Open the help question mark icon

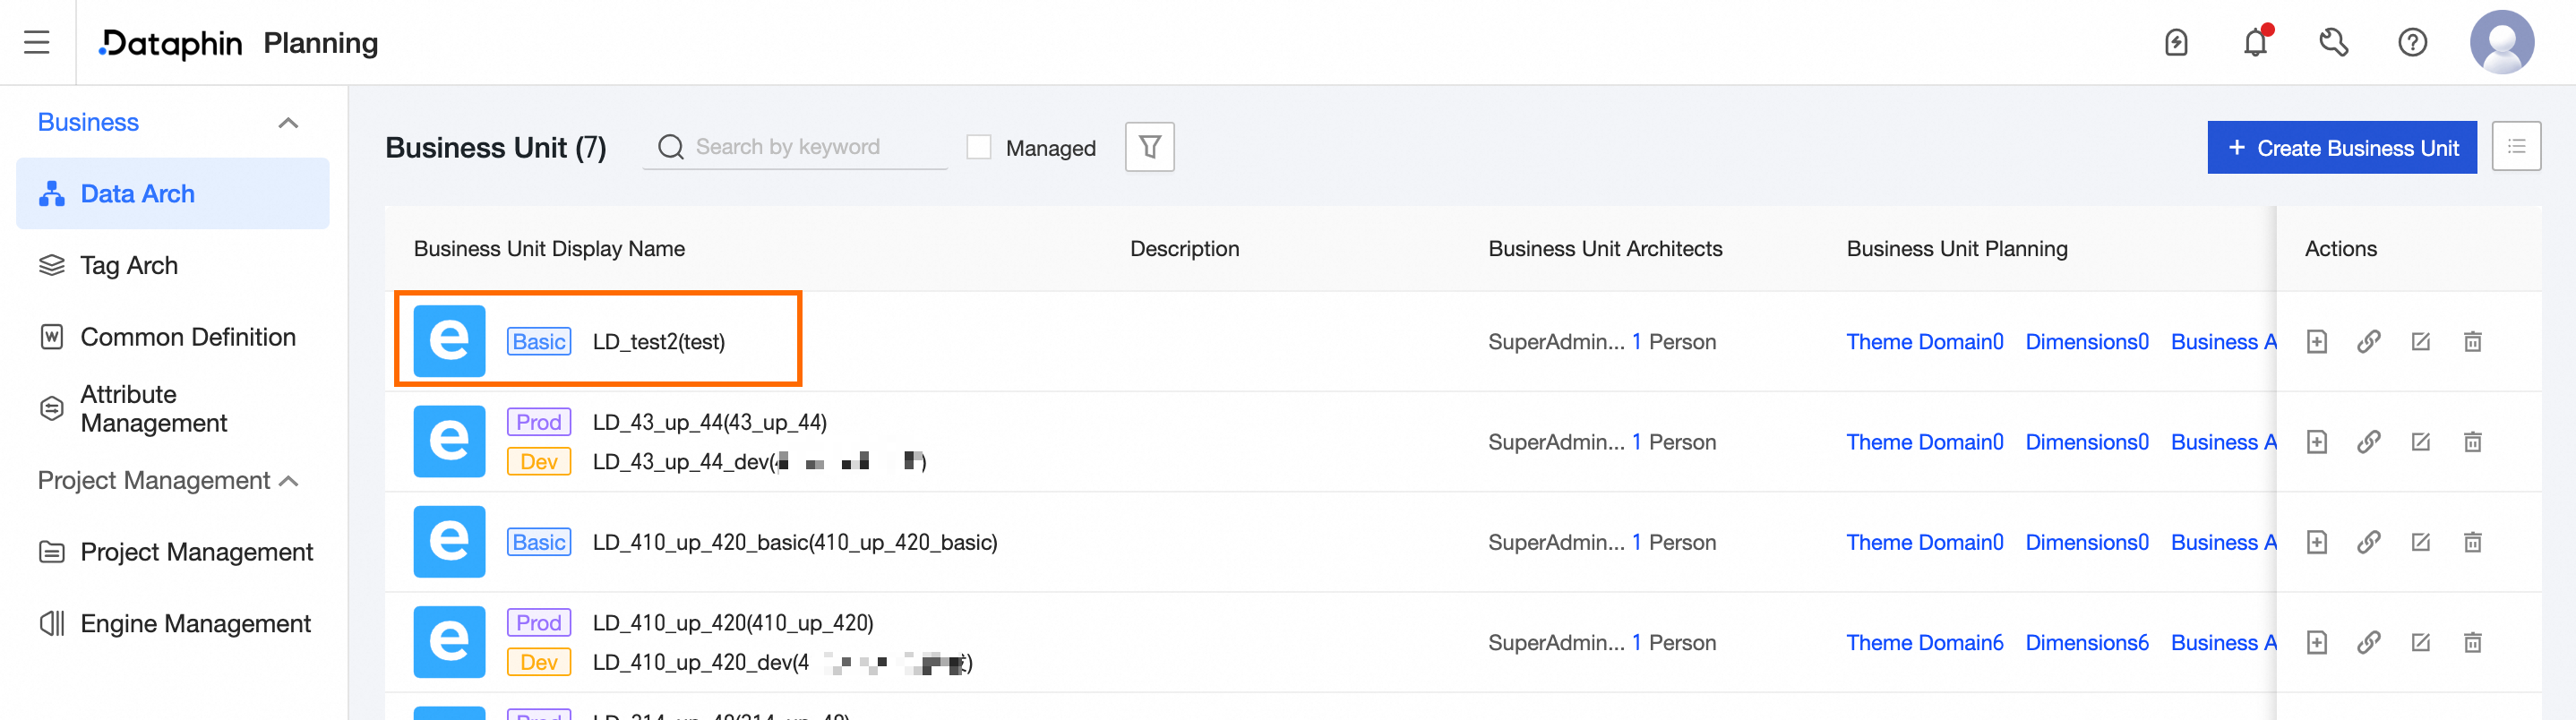(x=2412, y=42)
